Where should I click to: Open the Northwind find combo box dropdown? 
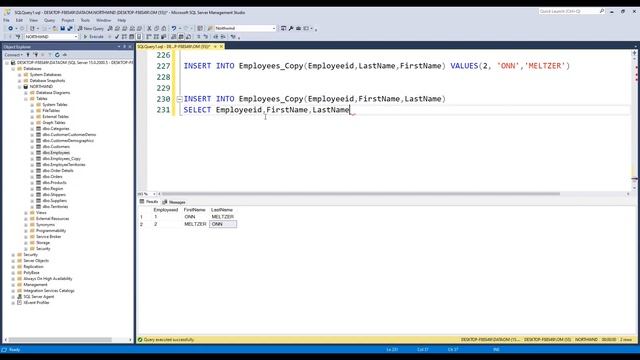[x=274, y=28]
